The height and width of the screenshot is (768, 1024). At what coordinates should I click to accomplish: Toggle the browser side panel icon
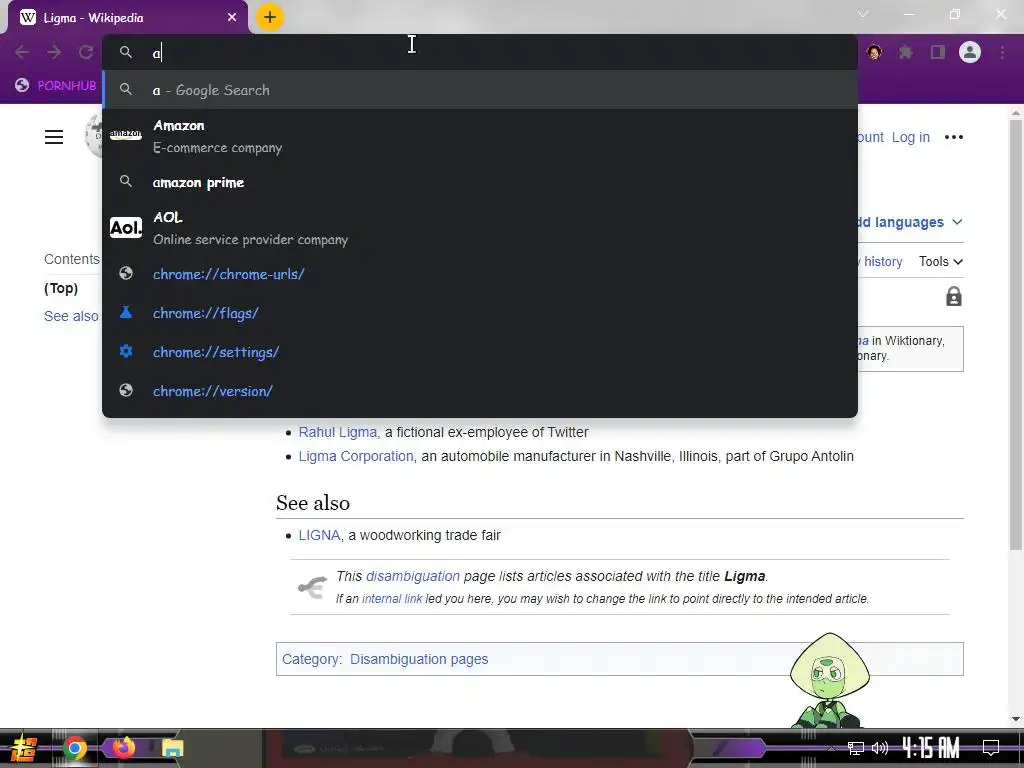(x=938, y=52)
